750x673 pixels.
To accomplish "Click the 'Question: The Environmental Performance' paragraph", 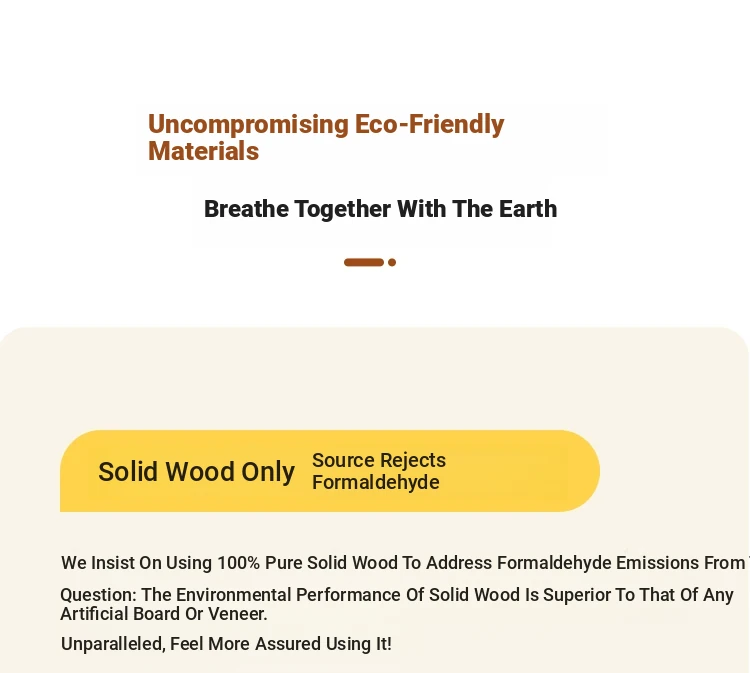I will (397, 604).
